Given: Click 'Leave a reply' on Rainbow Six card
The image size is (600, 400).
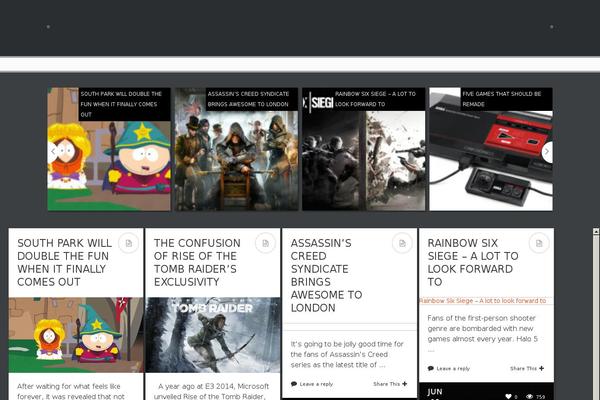Looking at the screenshot, I should tap(453, 369).
